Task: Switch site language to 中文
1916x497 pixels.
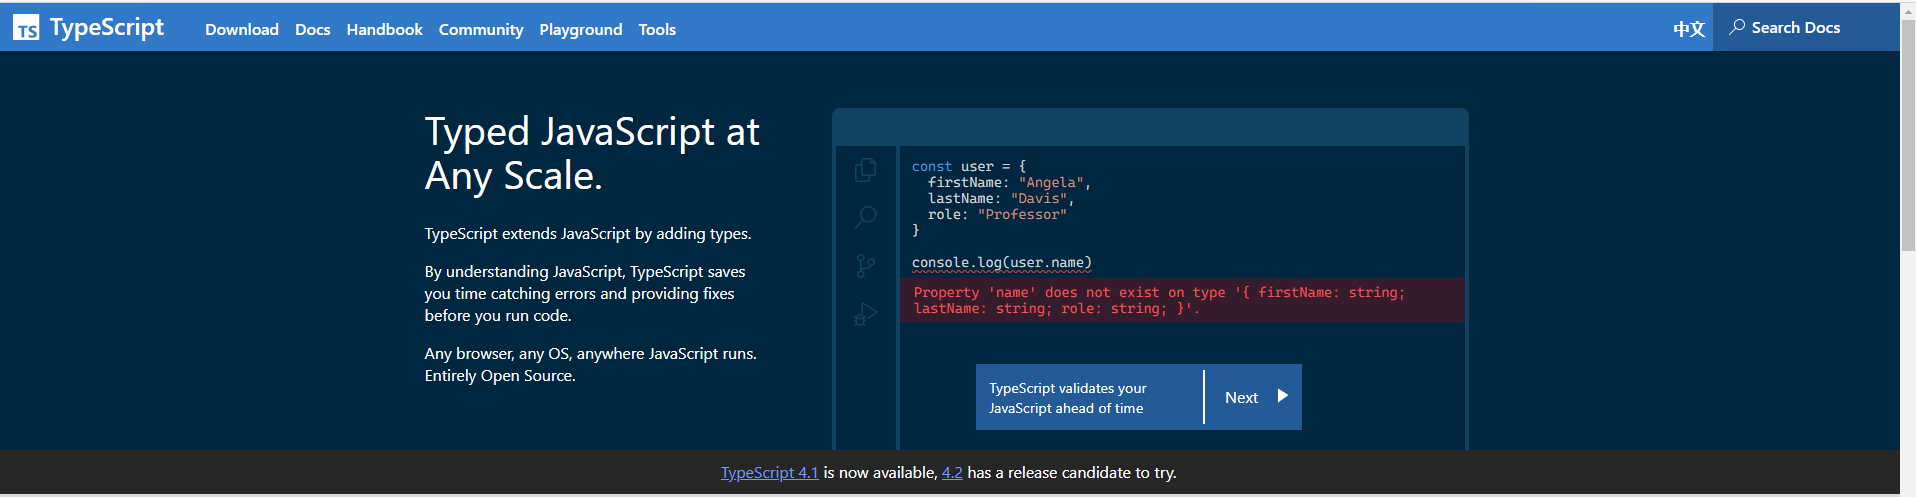Action: point(1689,29)
